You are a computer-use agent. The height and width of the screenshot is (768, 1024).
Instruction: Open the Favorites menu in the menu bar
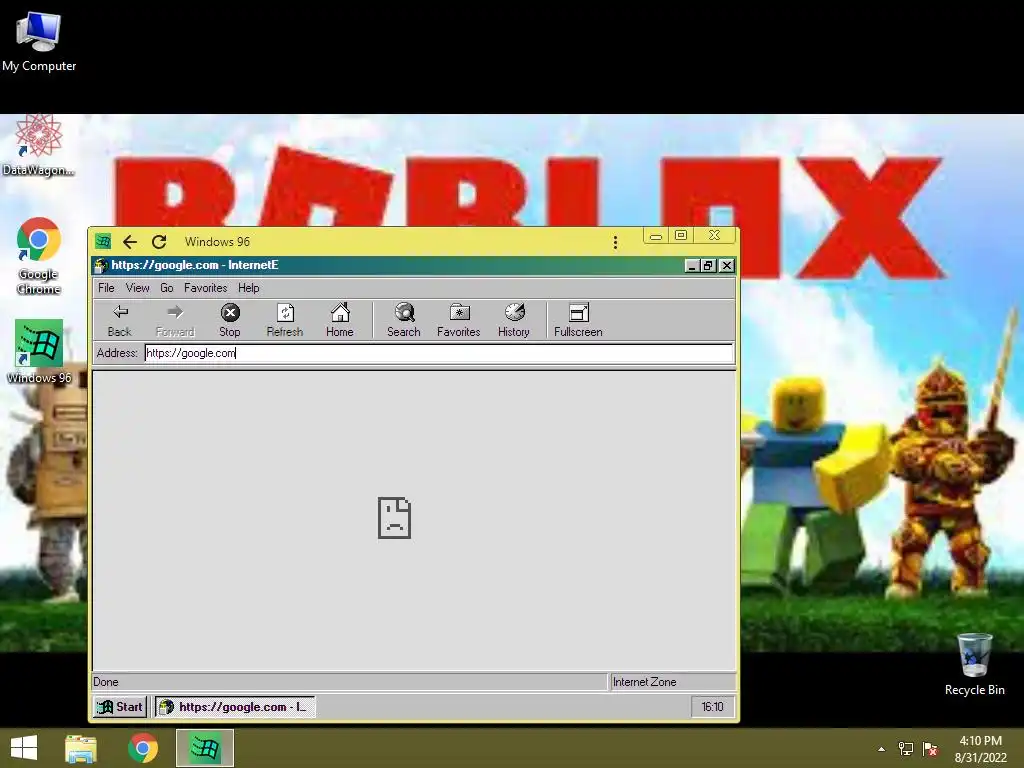tap(206, 288)
